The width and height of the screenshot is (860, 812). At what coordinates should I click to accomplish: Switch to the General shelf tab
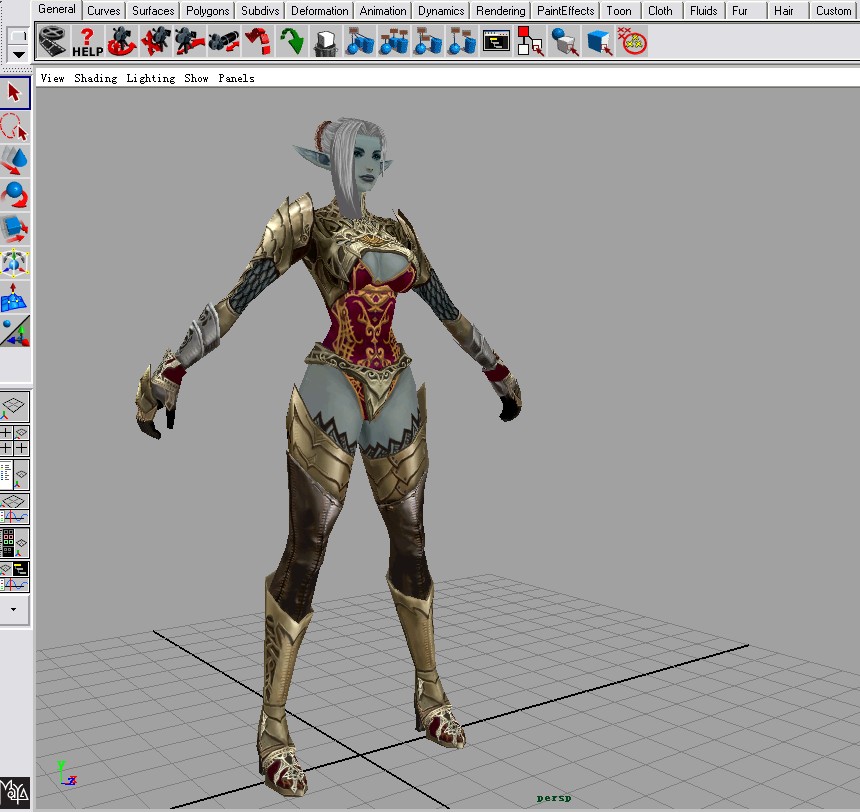(x=56, y=9)
